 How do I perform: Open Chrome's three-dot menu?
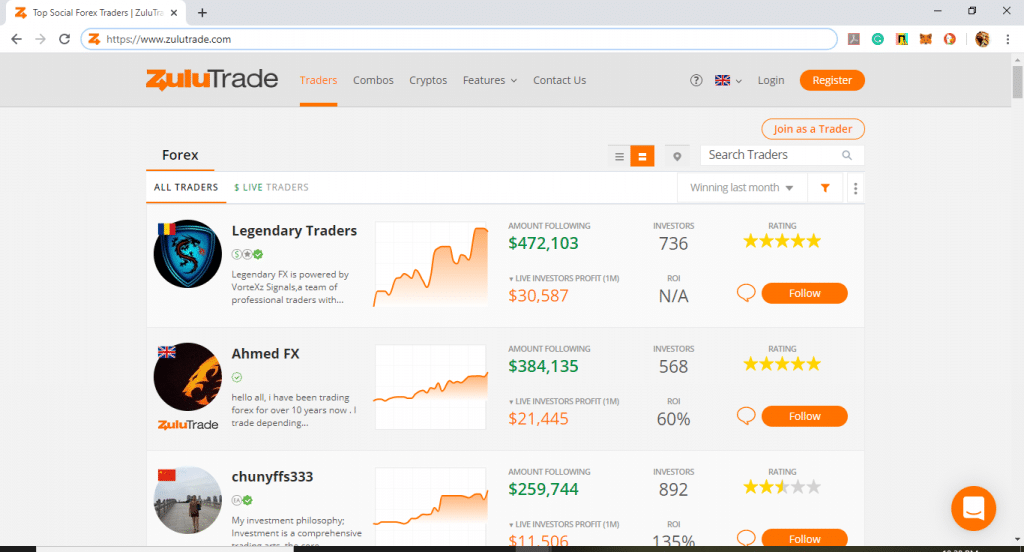[x=1008, y=39]
